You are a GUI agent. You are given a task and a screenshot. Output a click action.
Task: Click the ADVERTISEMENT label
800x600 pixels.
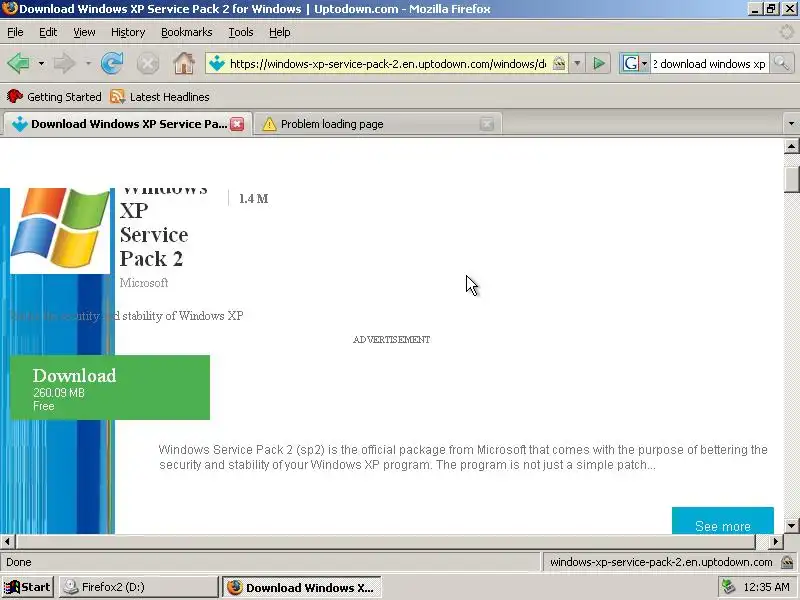point(391,340)
